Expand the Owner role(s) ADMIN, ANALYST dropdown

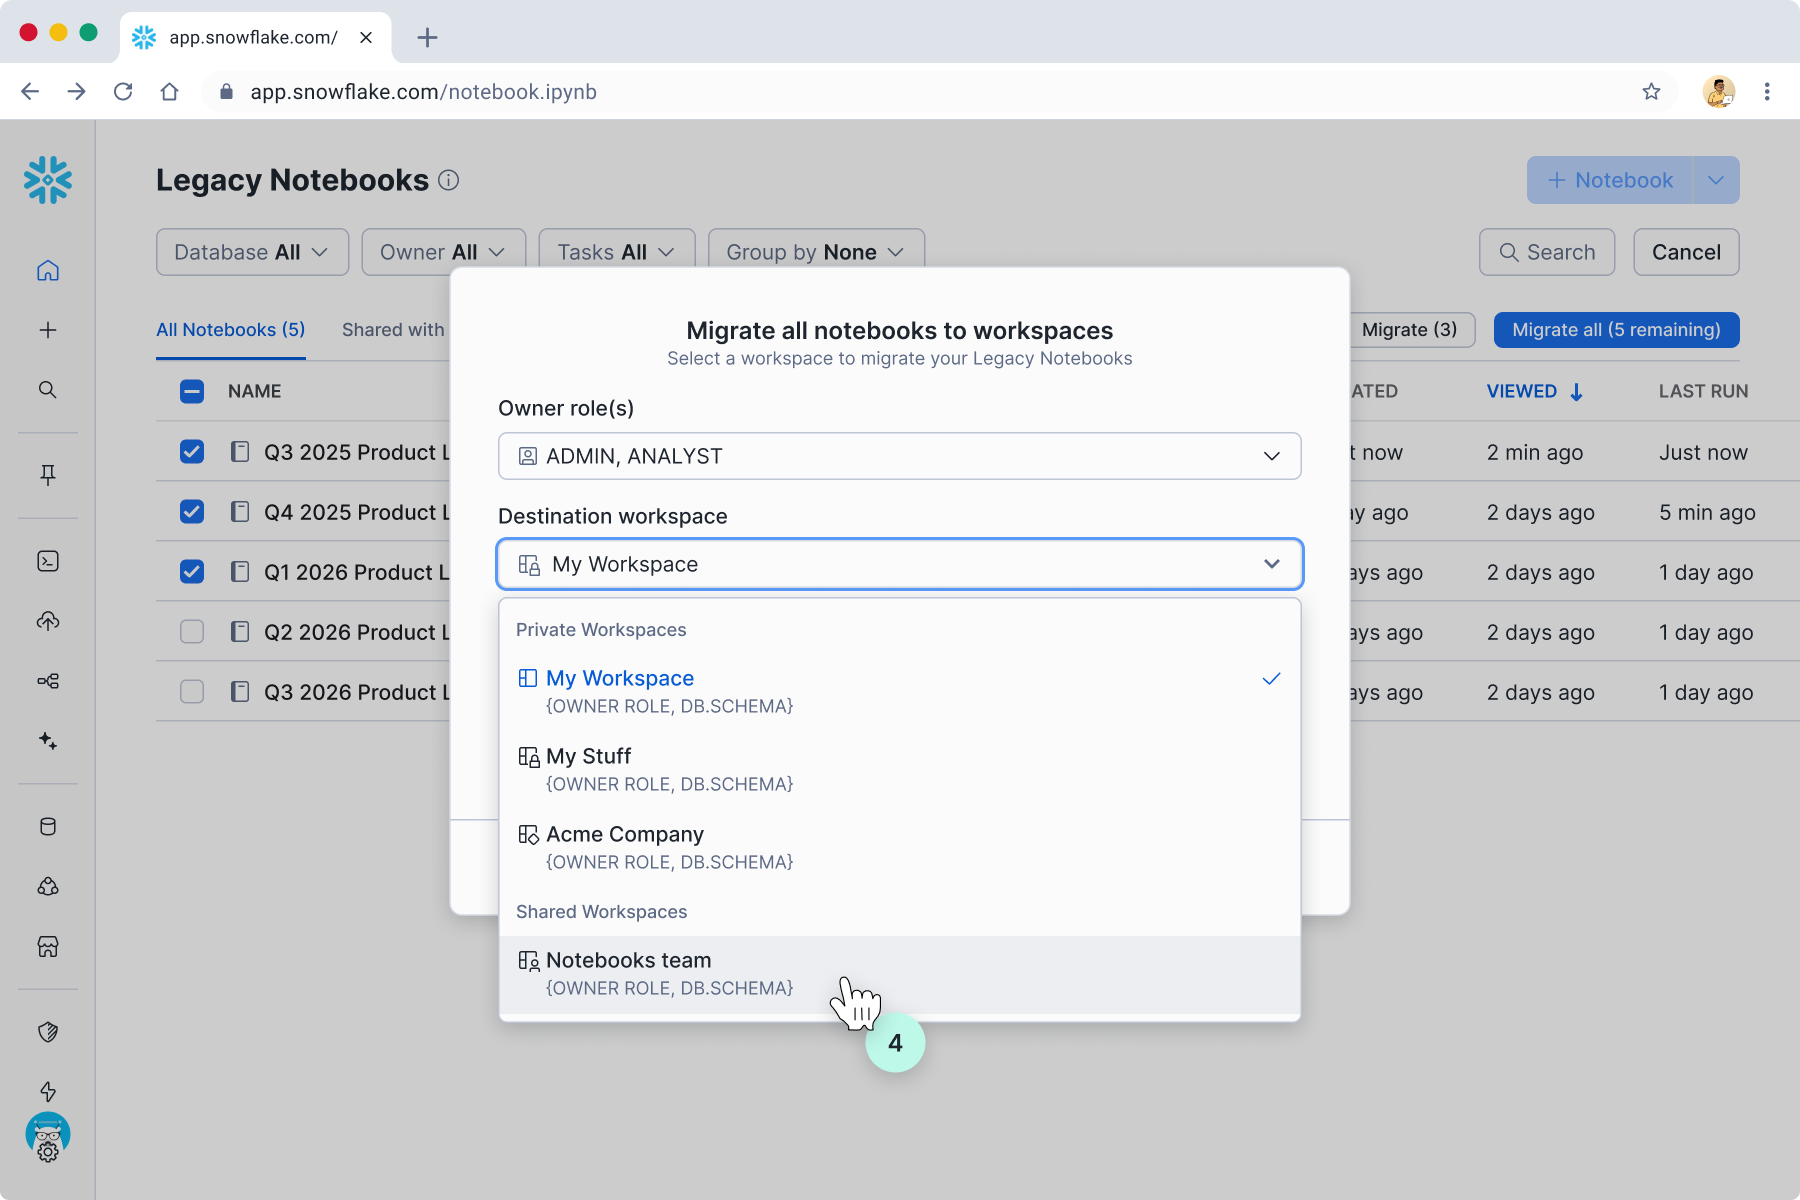coord(900,456)
